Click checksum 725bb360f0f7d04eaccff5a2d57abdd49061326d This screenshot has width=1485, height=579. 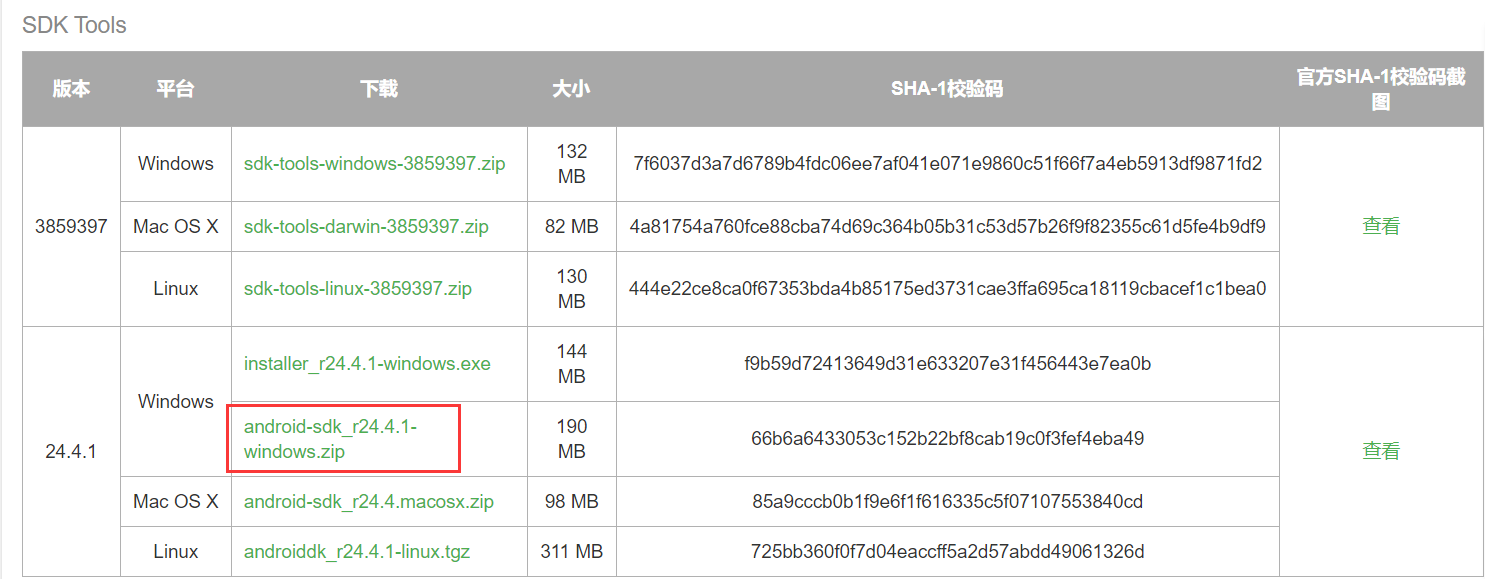tap(947, 552)
